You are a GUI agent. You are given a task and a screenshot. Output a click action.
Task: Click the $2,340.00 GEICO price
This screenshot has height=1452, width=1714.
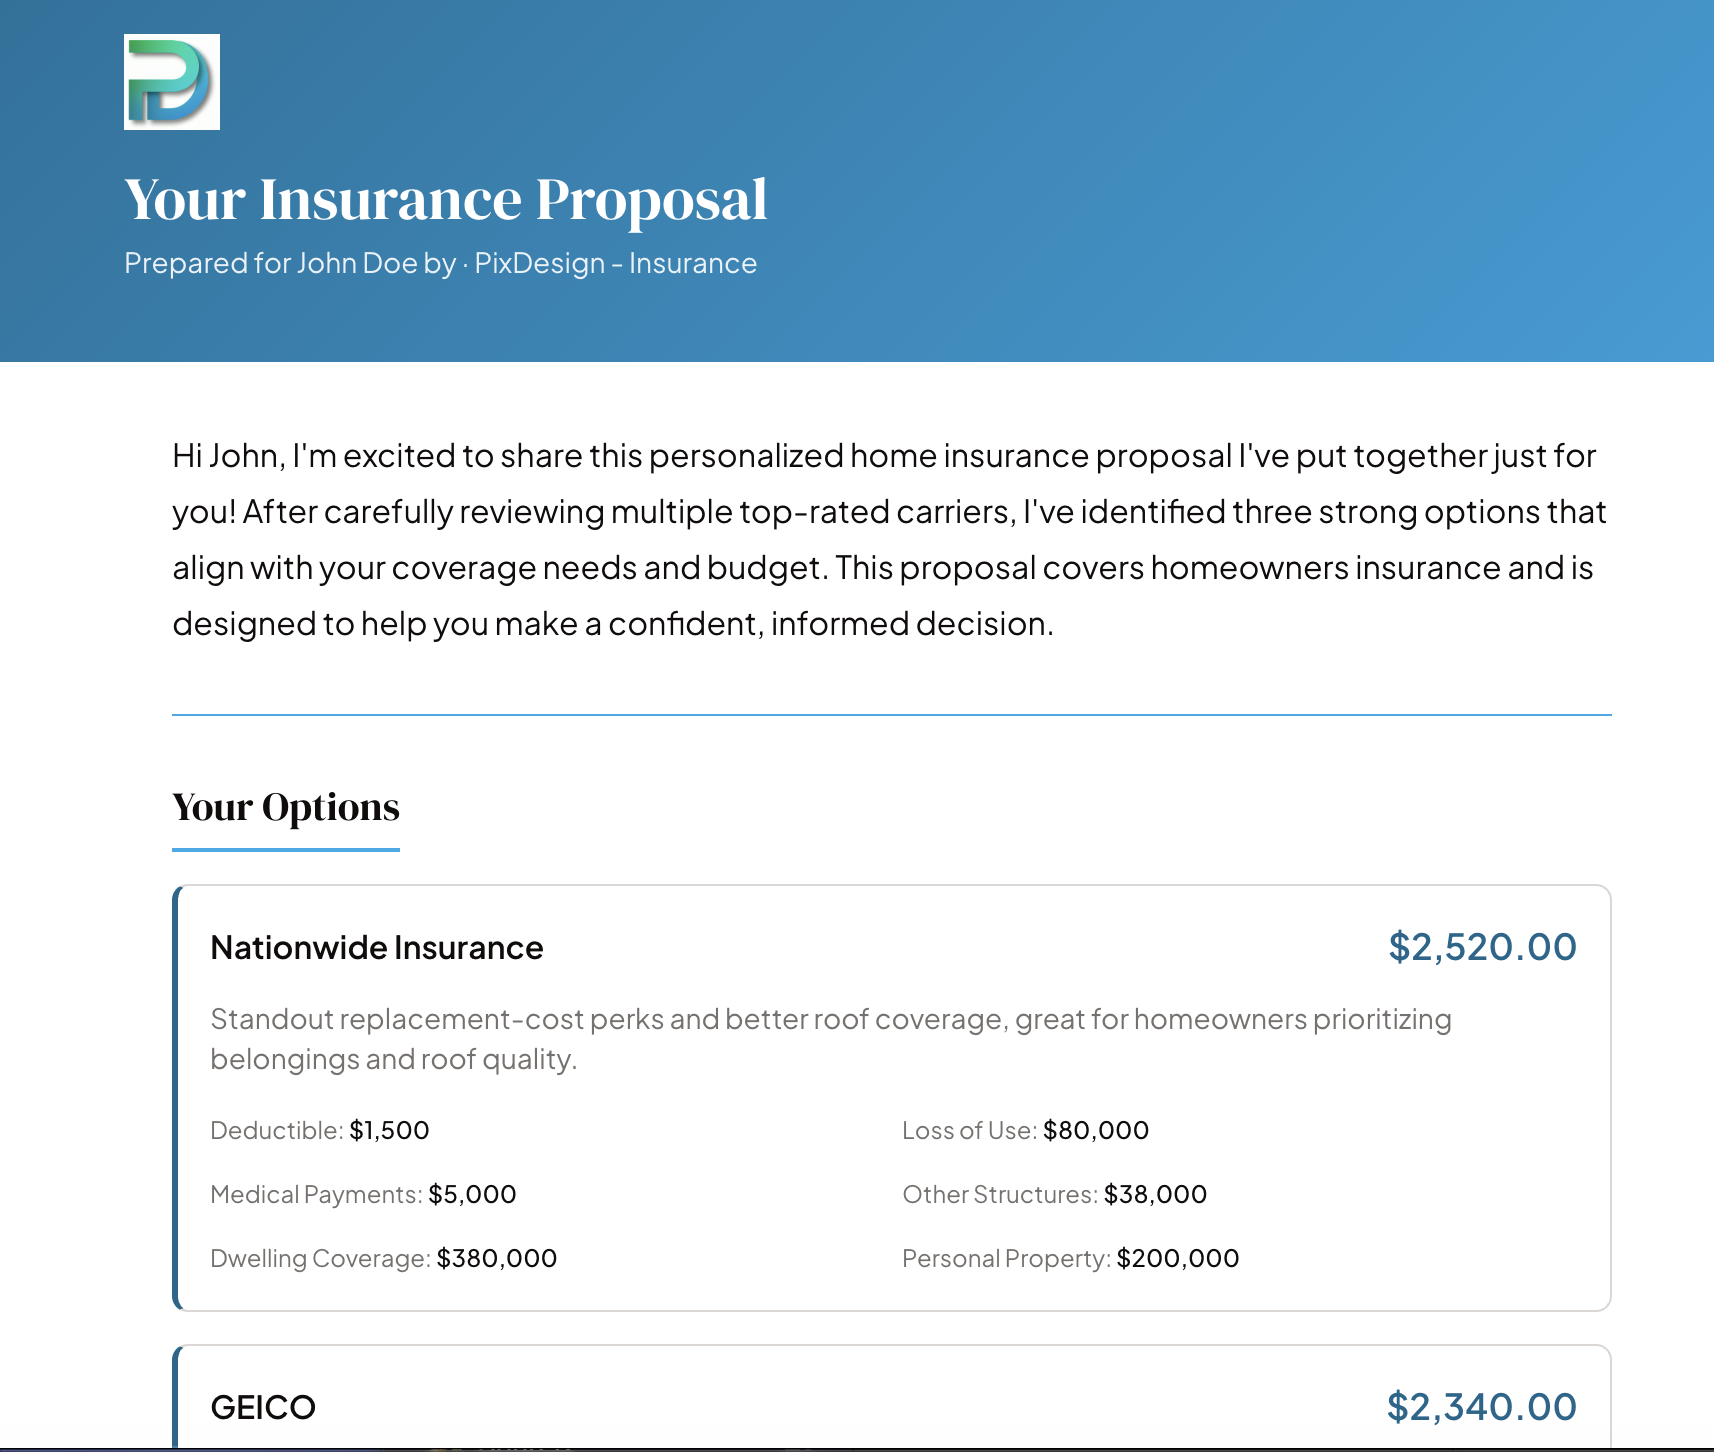tap(1481, 1405)
